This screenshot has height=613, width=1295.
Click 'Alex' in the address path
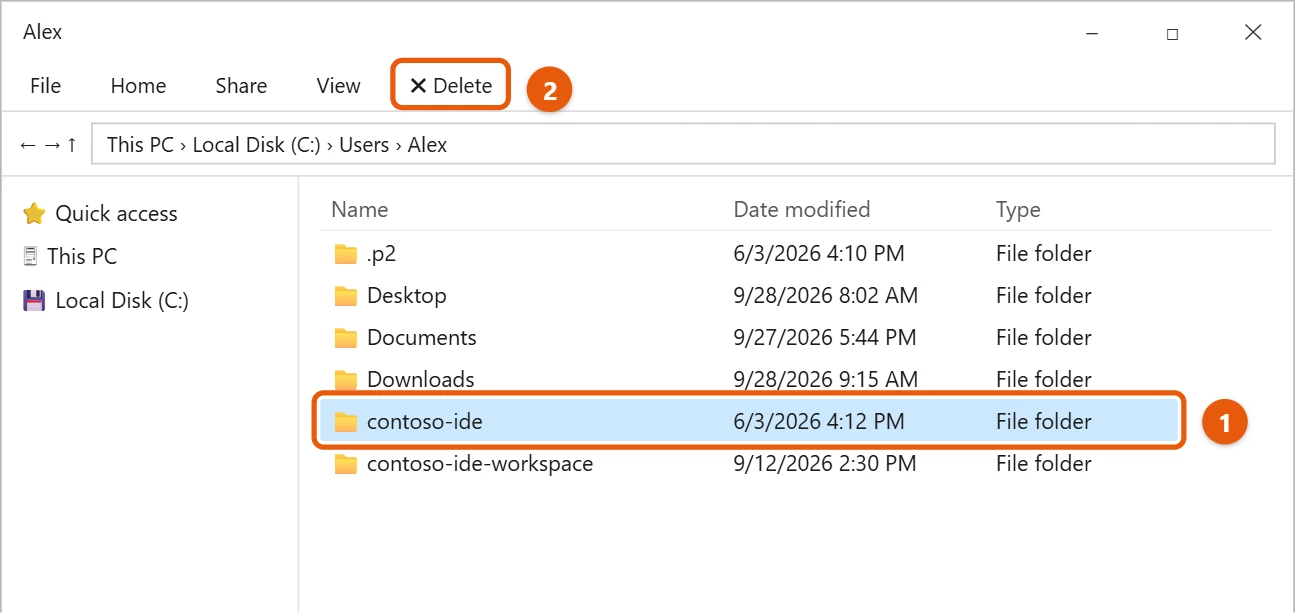point(427,145)
